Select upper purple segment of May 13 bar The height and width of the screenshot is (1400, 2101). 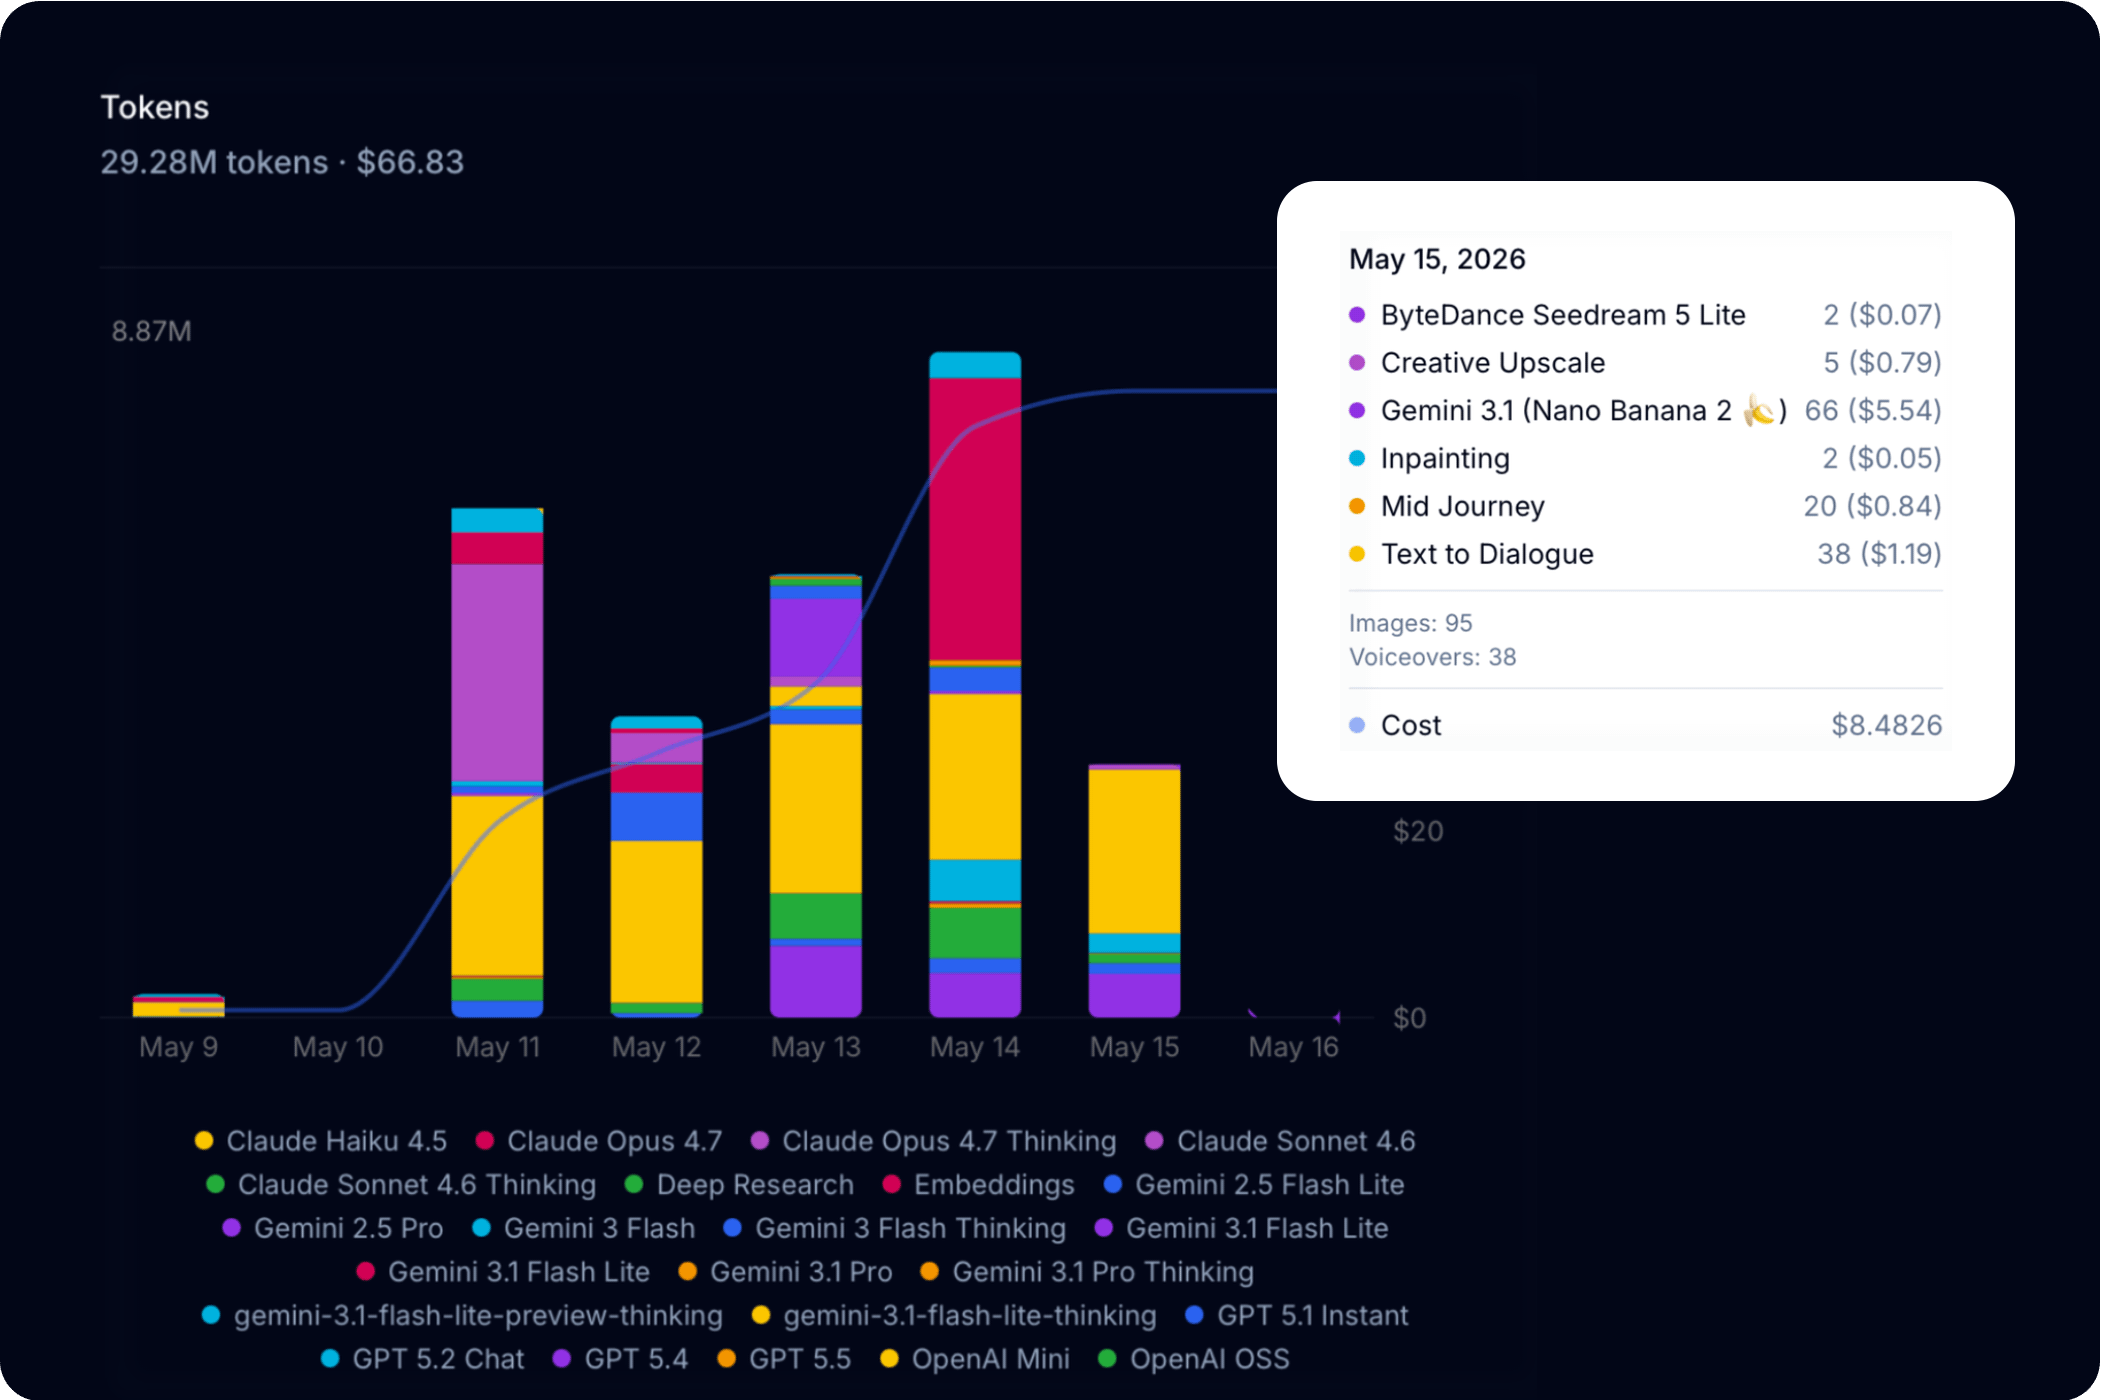816,638
